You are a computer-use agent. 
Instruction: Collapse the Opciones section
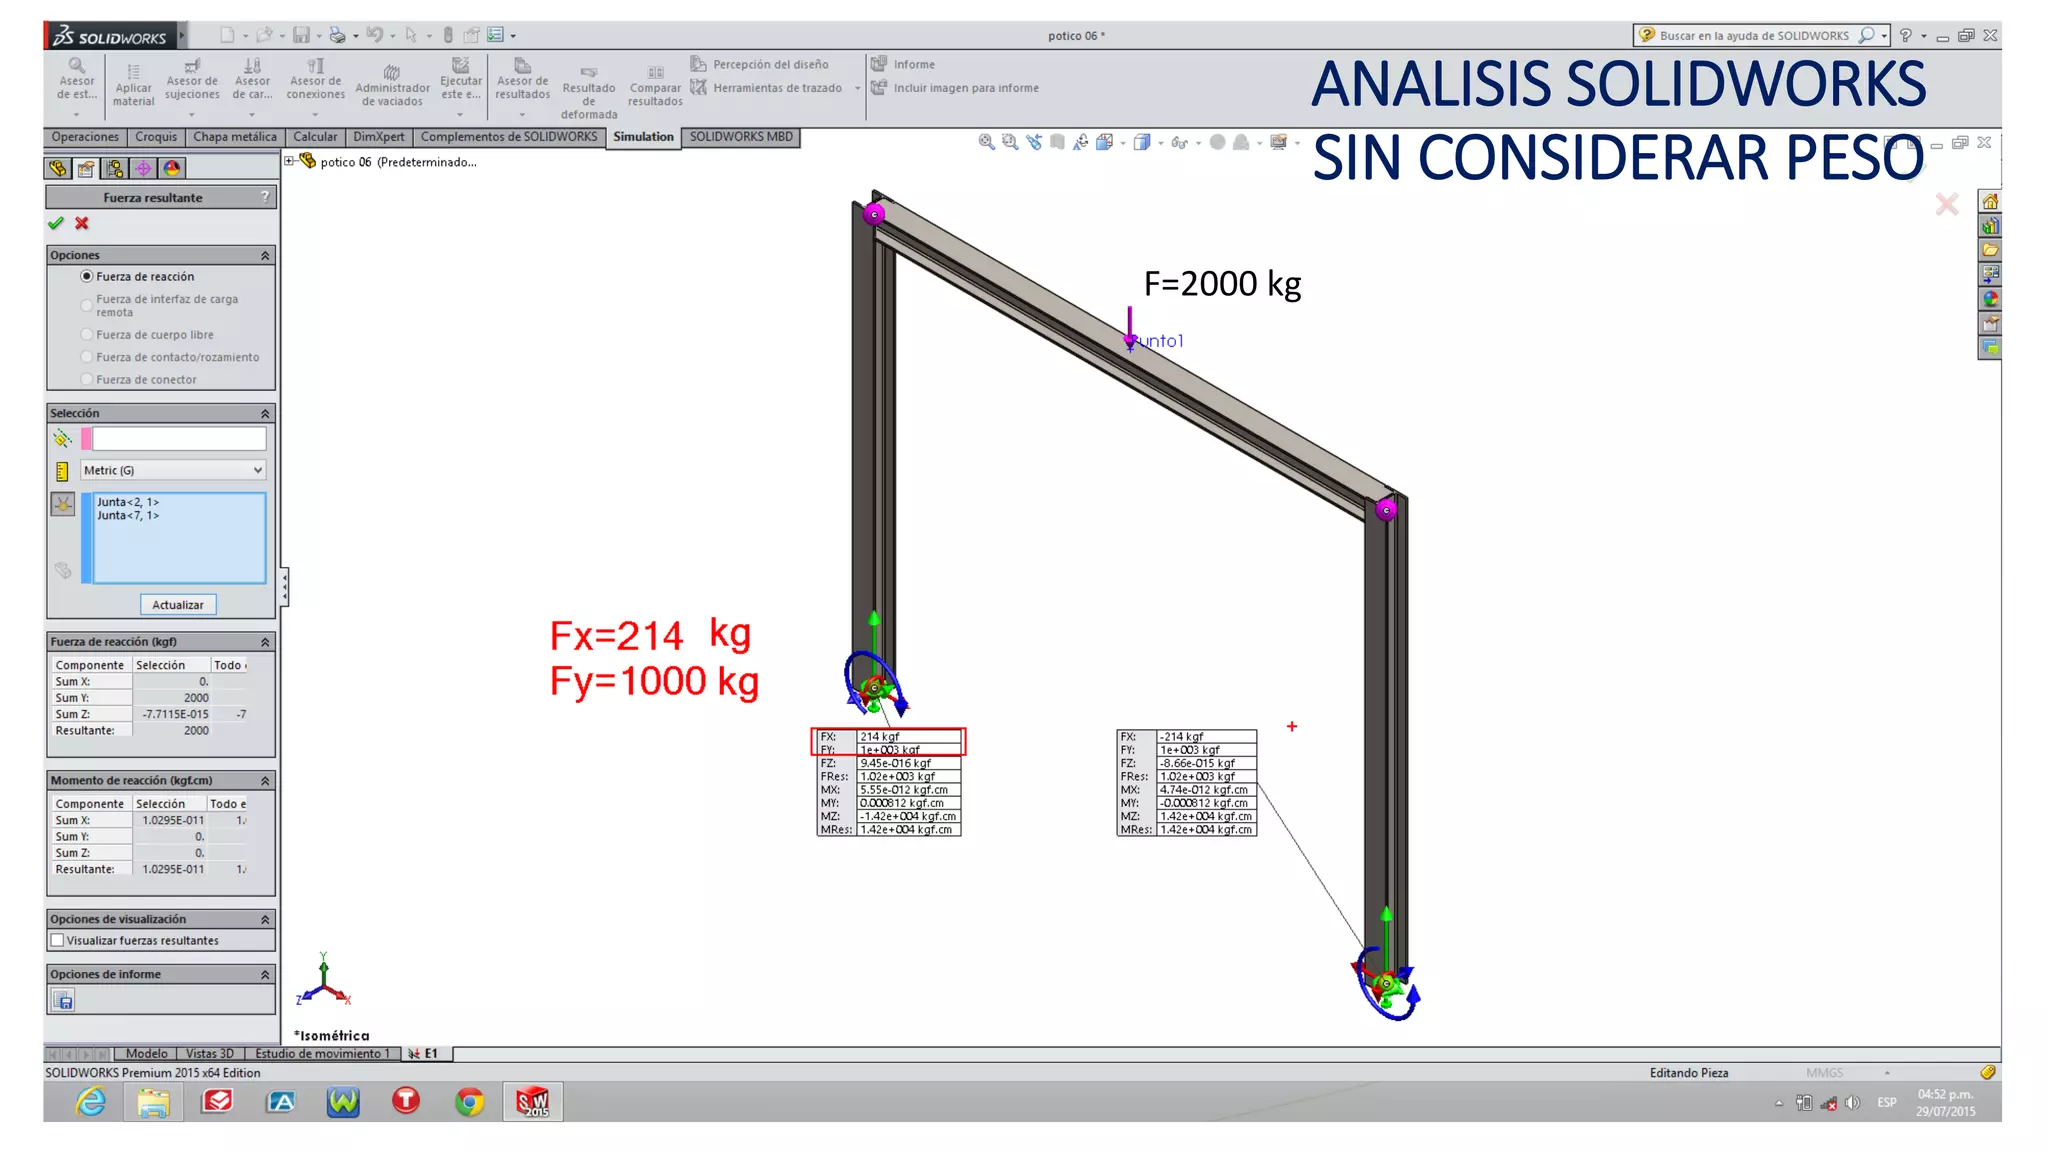265,255
